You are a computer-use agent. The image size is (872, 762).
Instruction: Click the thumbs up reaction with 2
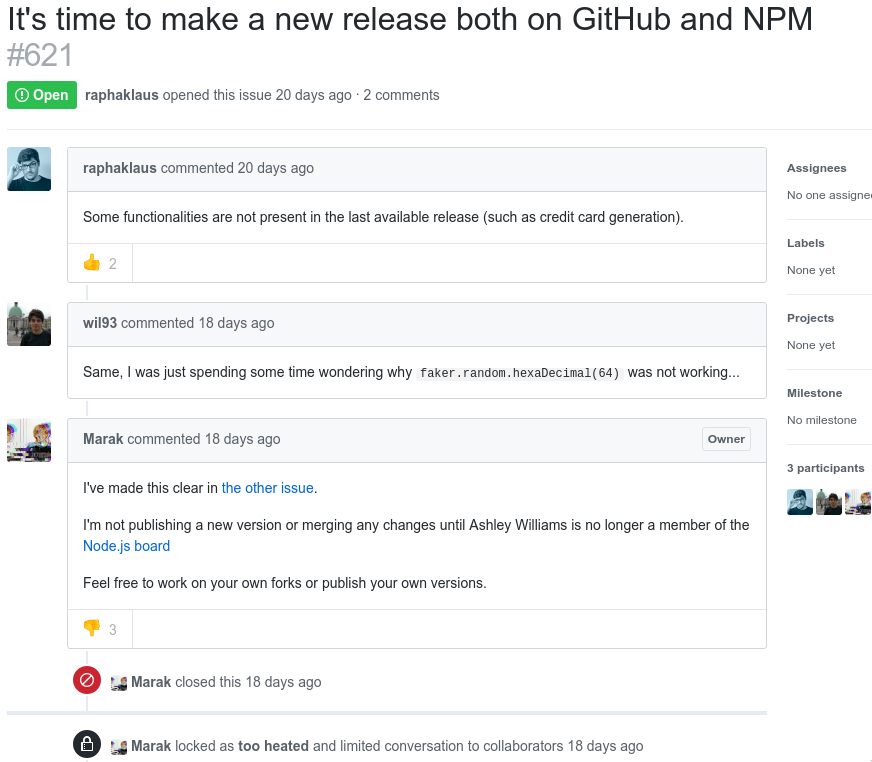click(100, 263)
